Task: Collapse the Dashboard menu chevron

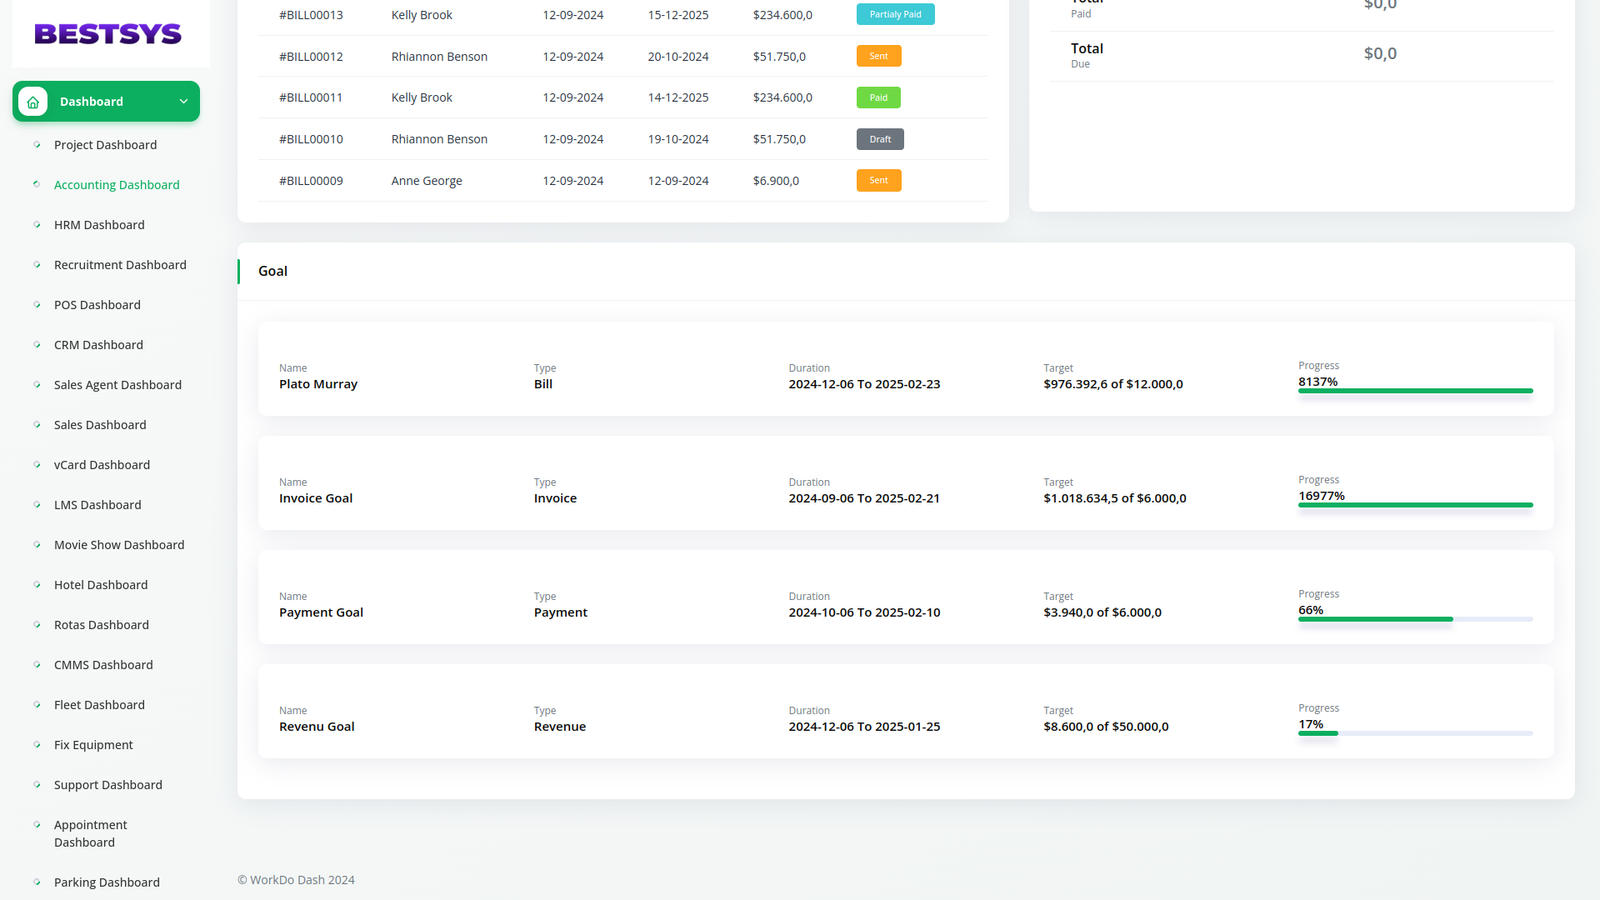Action: 183,102
